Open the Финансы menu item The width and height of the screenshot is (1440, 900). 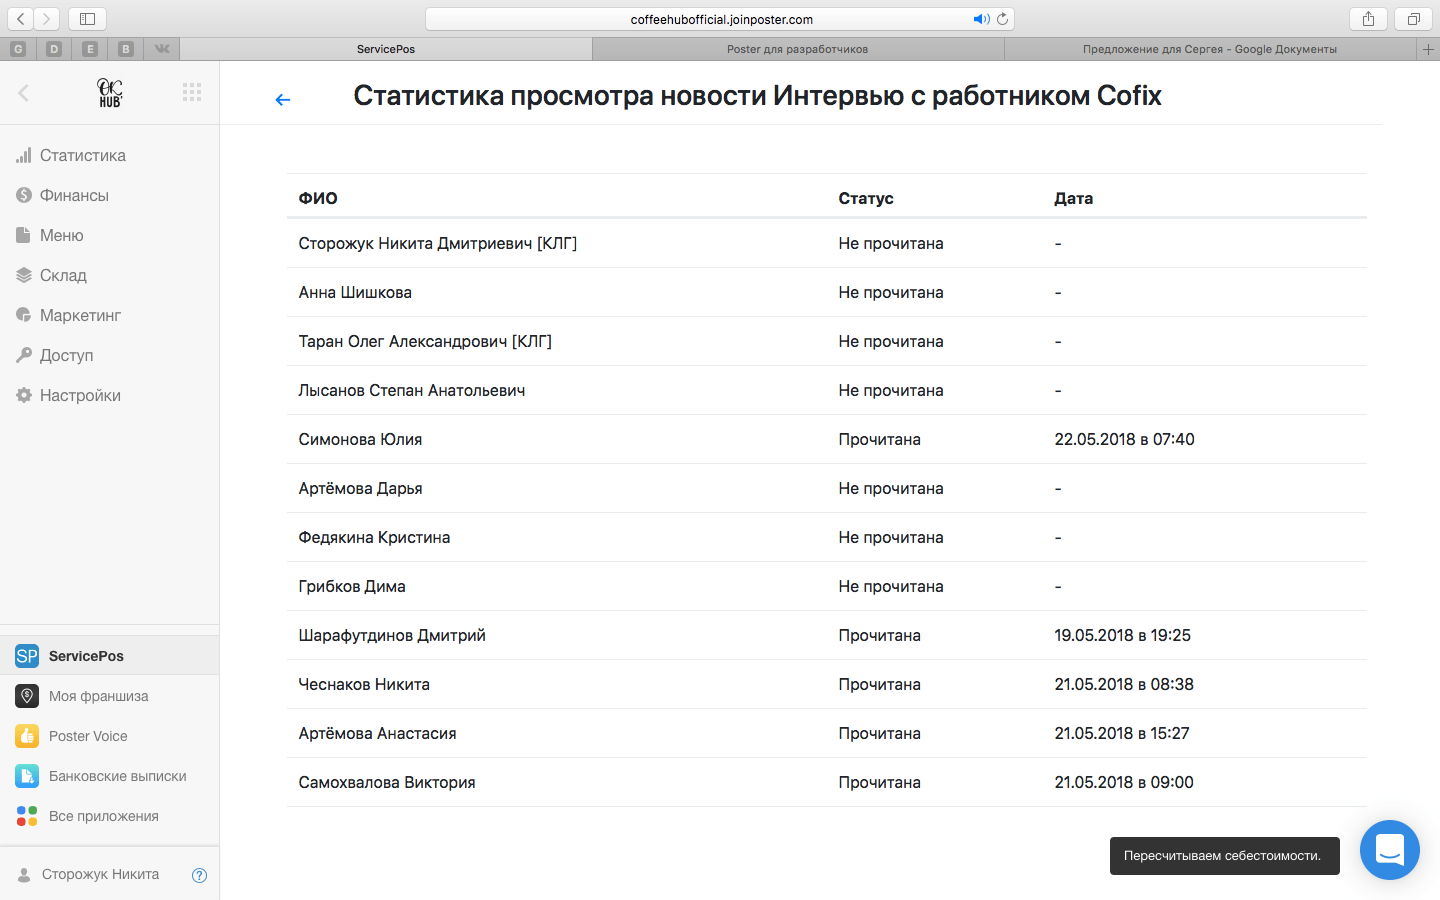pos(74,195)
